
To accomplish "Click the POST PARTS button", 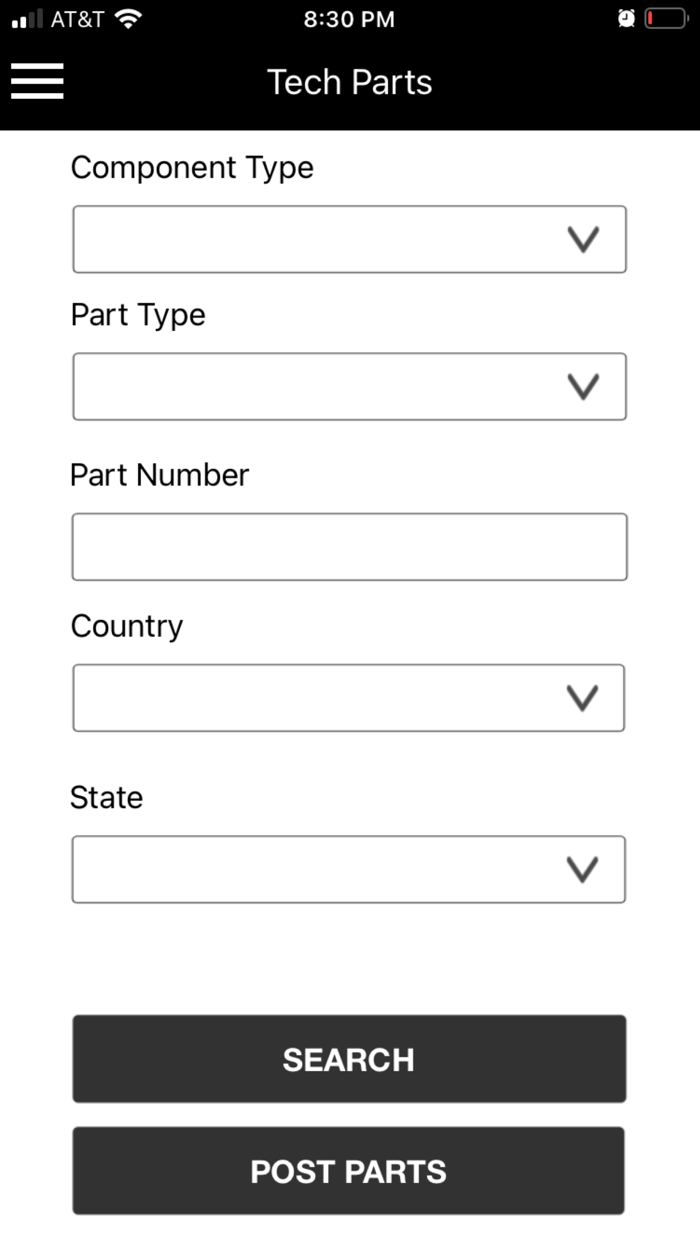I will pyautogui.click(x=349, y=1171).
